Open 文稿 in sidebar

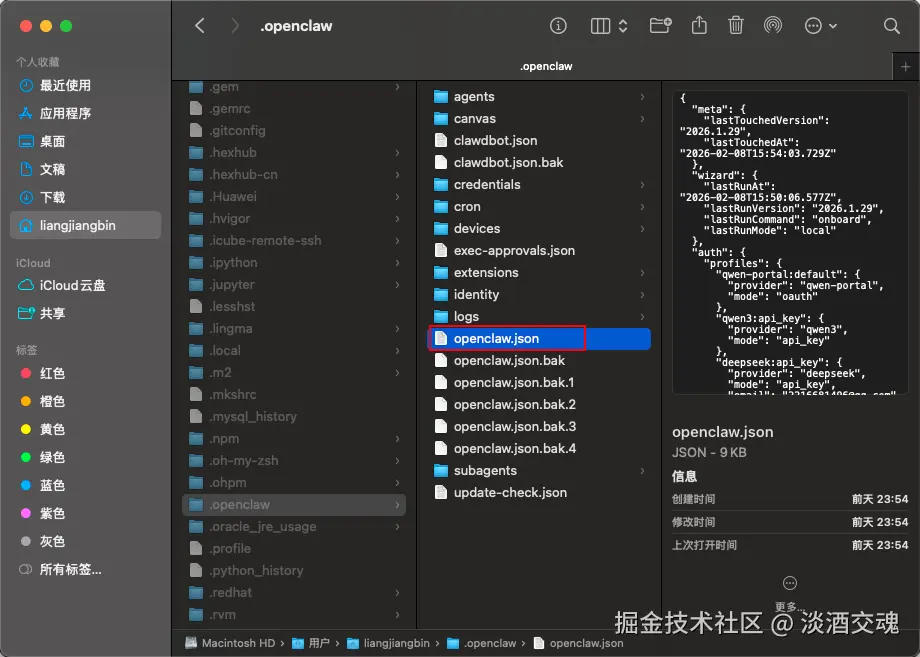pos(86,170)
